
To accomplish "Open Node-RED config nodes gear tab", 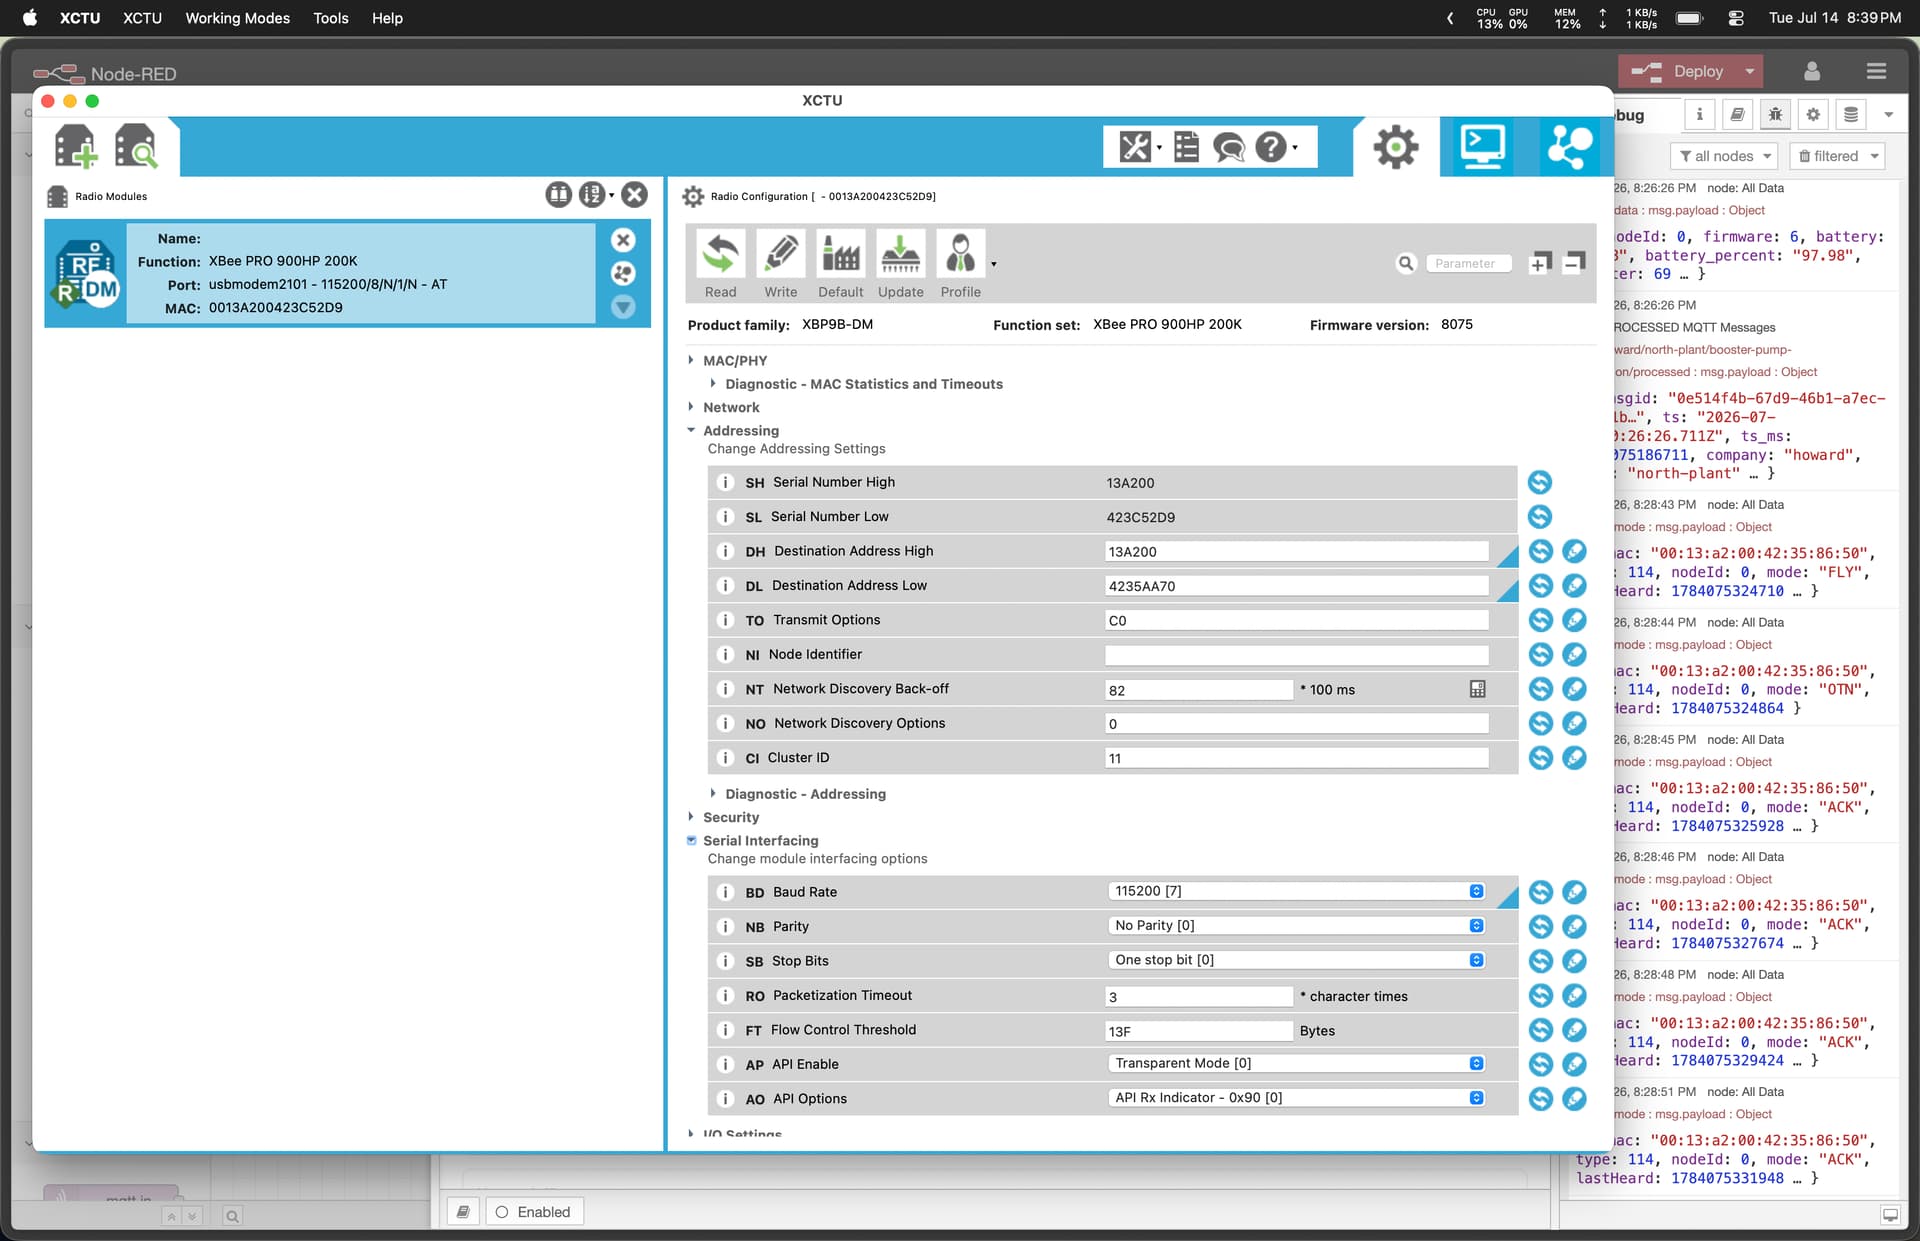I will coord(1812,115).
